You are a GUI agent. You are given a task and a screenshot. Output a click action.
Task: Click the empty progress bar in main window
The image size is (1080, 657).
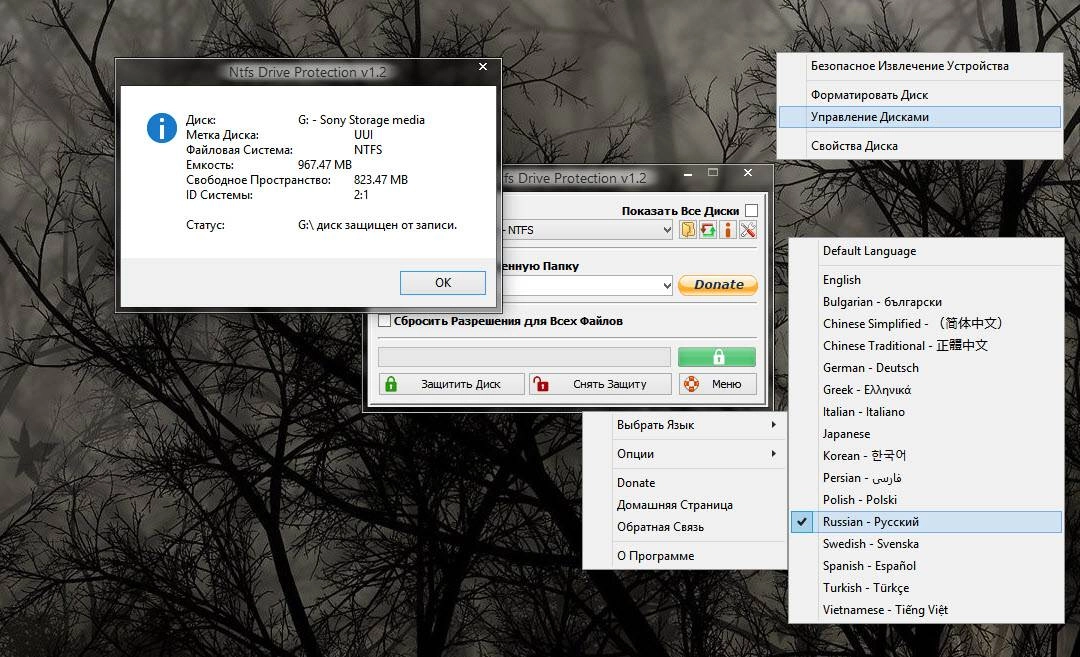click(524, 357)
